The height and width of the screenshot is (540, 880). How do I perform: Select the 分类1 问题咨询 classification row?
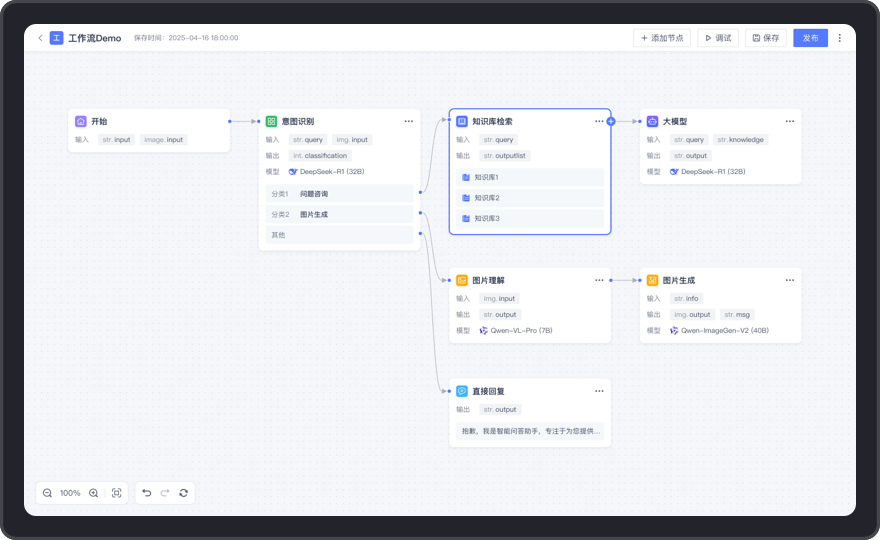point(338,193)
